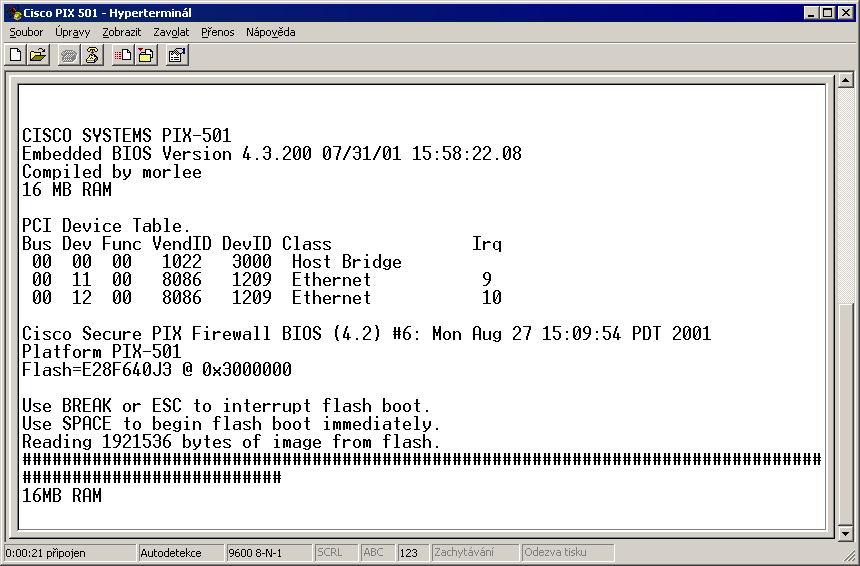Click the vertical scrollbar up arrow
This screenshot has width=860, height=566.
point(845,81)
